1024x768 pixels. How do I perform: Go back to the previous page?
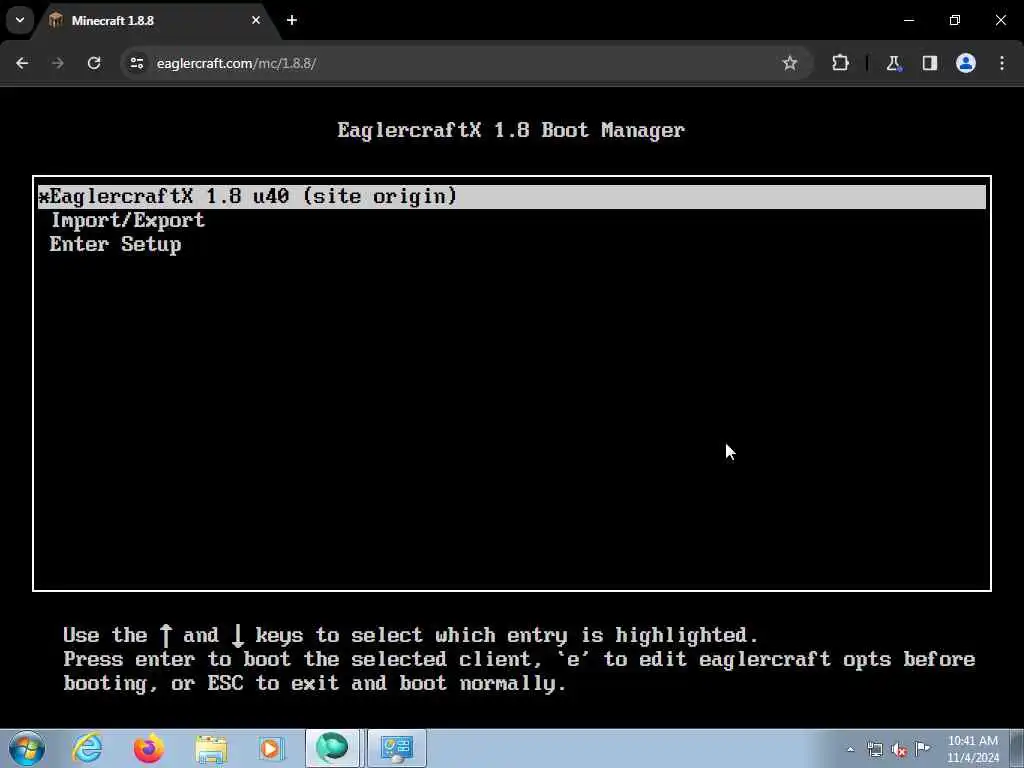point(22,63)
